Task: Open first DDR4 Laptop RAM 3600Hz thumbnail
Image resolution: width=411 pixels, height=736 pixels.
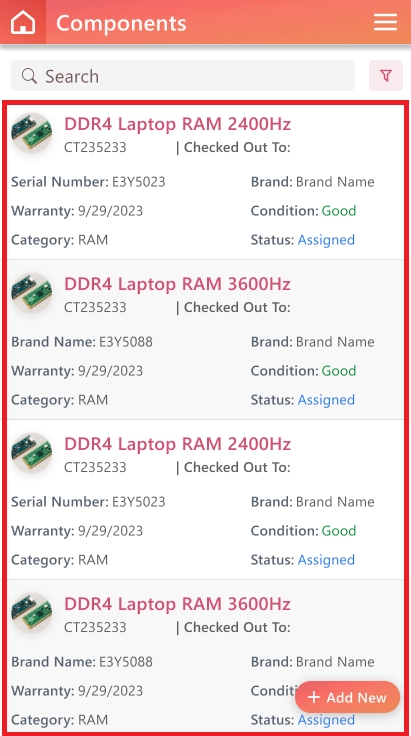Action: click(x=31, y=293)
